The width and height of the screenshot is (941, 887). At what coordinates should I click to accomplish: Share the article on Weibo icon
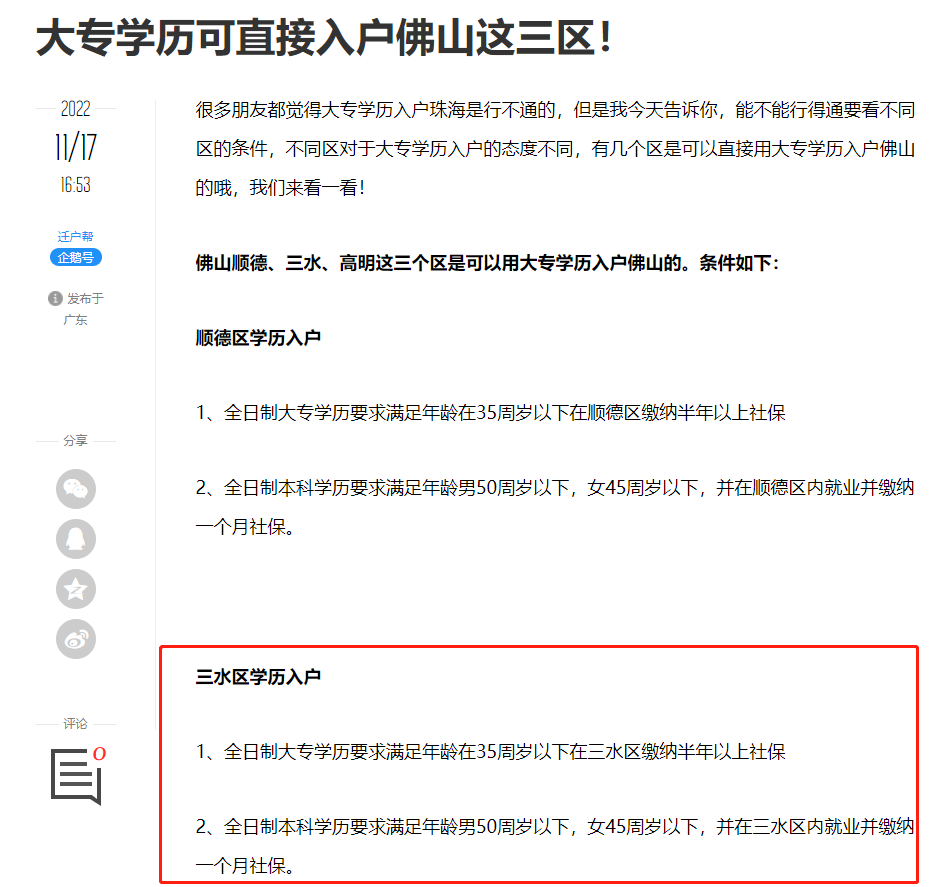click(76, 639)
